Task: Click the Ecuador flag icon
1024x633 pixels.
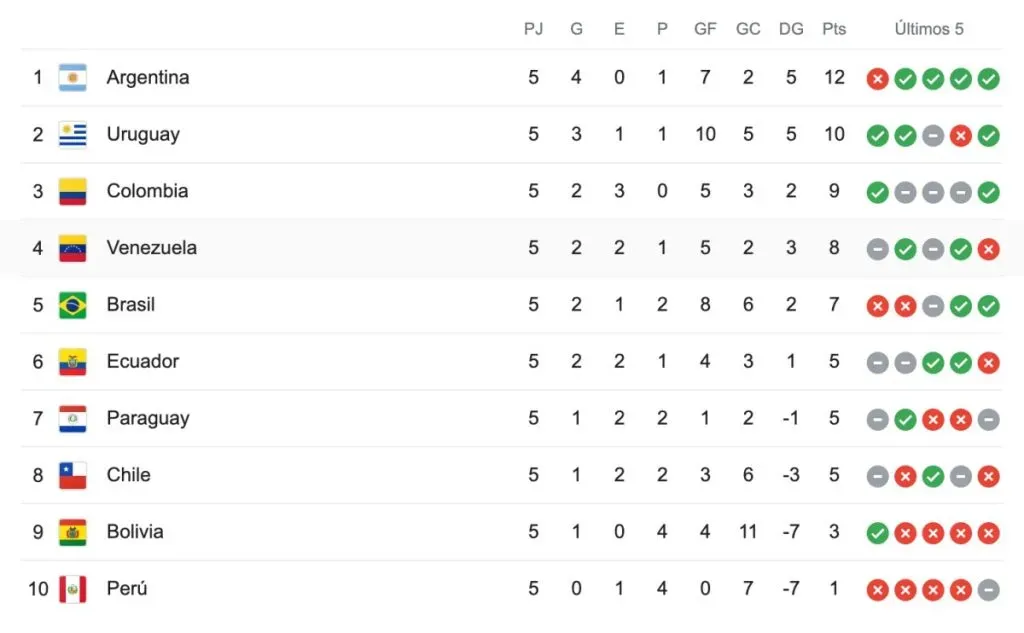Action: pos(73,362)
